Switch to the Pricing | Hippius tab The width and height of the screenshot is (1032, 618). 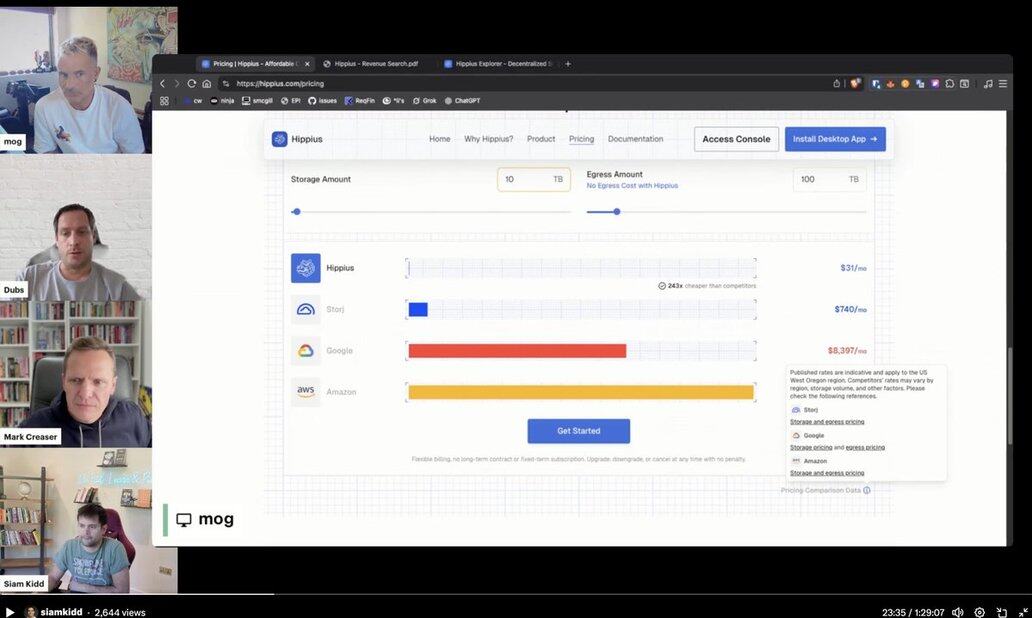click(x=256, y=64)
